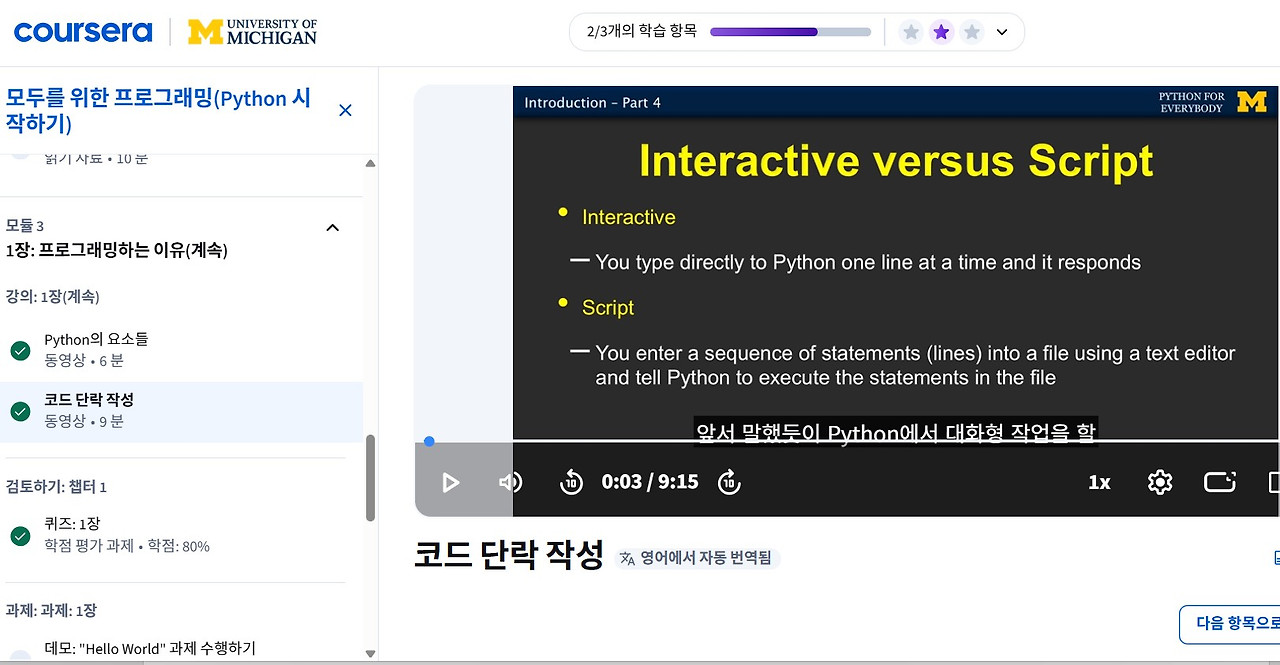Mute the video volume speaker icon
This screenshot has height=665, width=1280.
tap(510, 483)
